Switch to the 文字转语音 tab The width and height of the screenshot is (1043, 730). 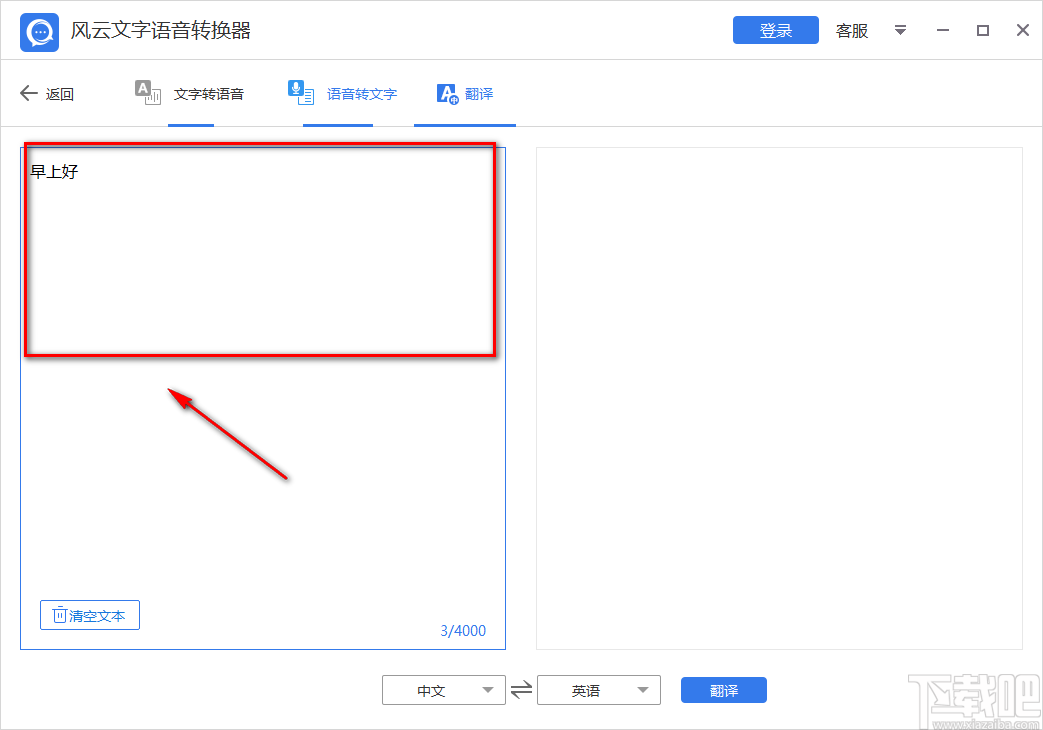pyautogui.click(x=209, y=94)
